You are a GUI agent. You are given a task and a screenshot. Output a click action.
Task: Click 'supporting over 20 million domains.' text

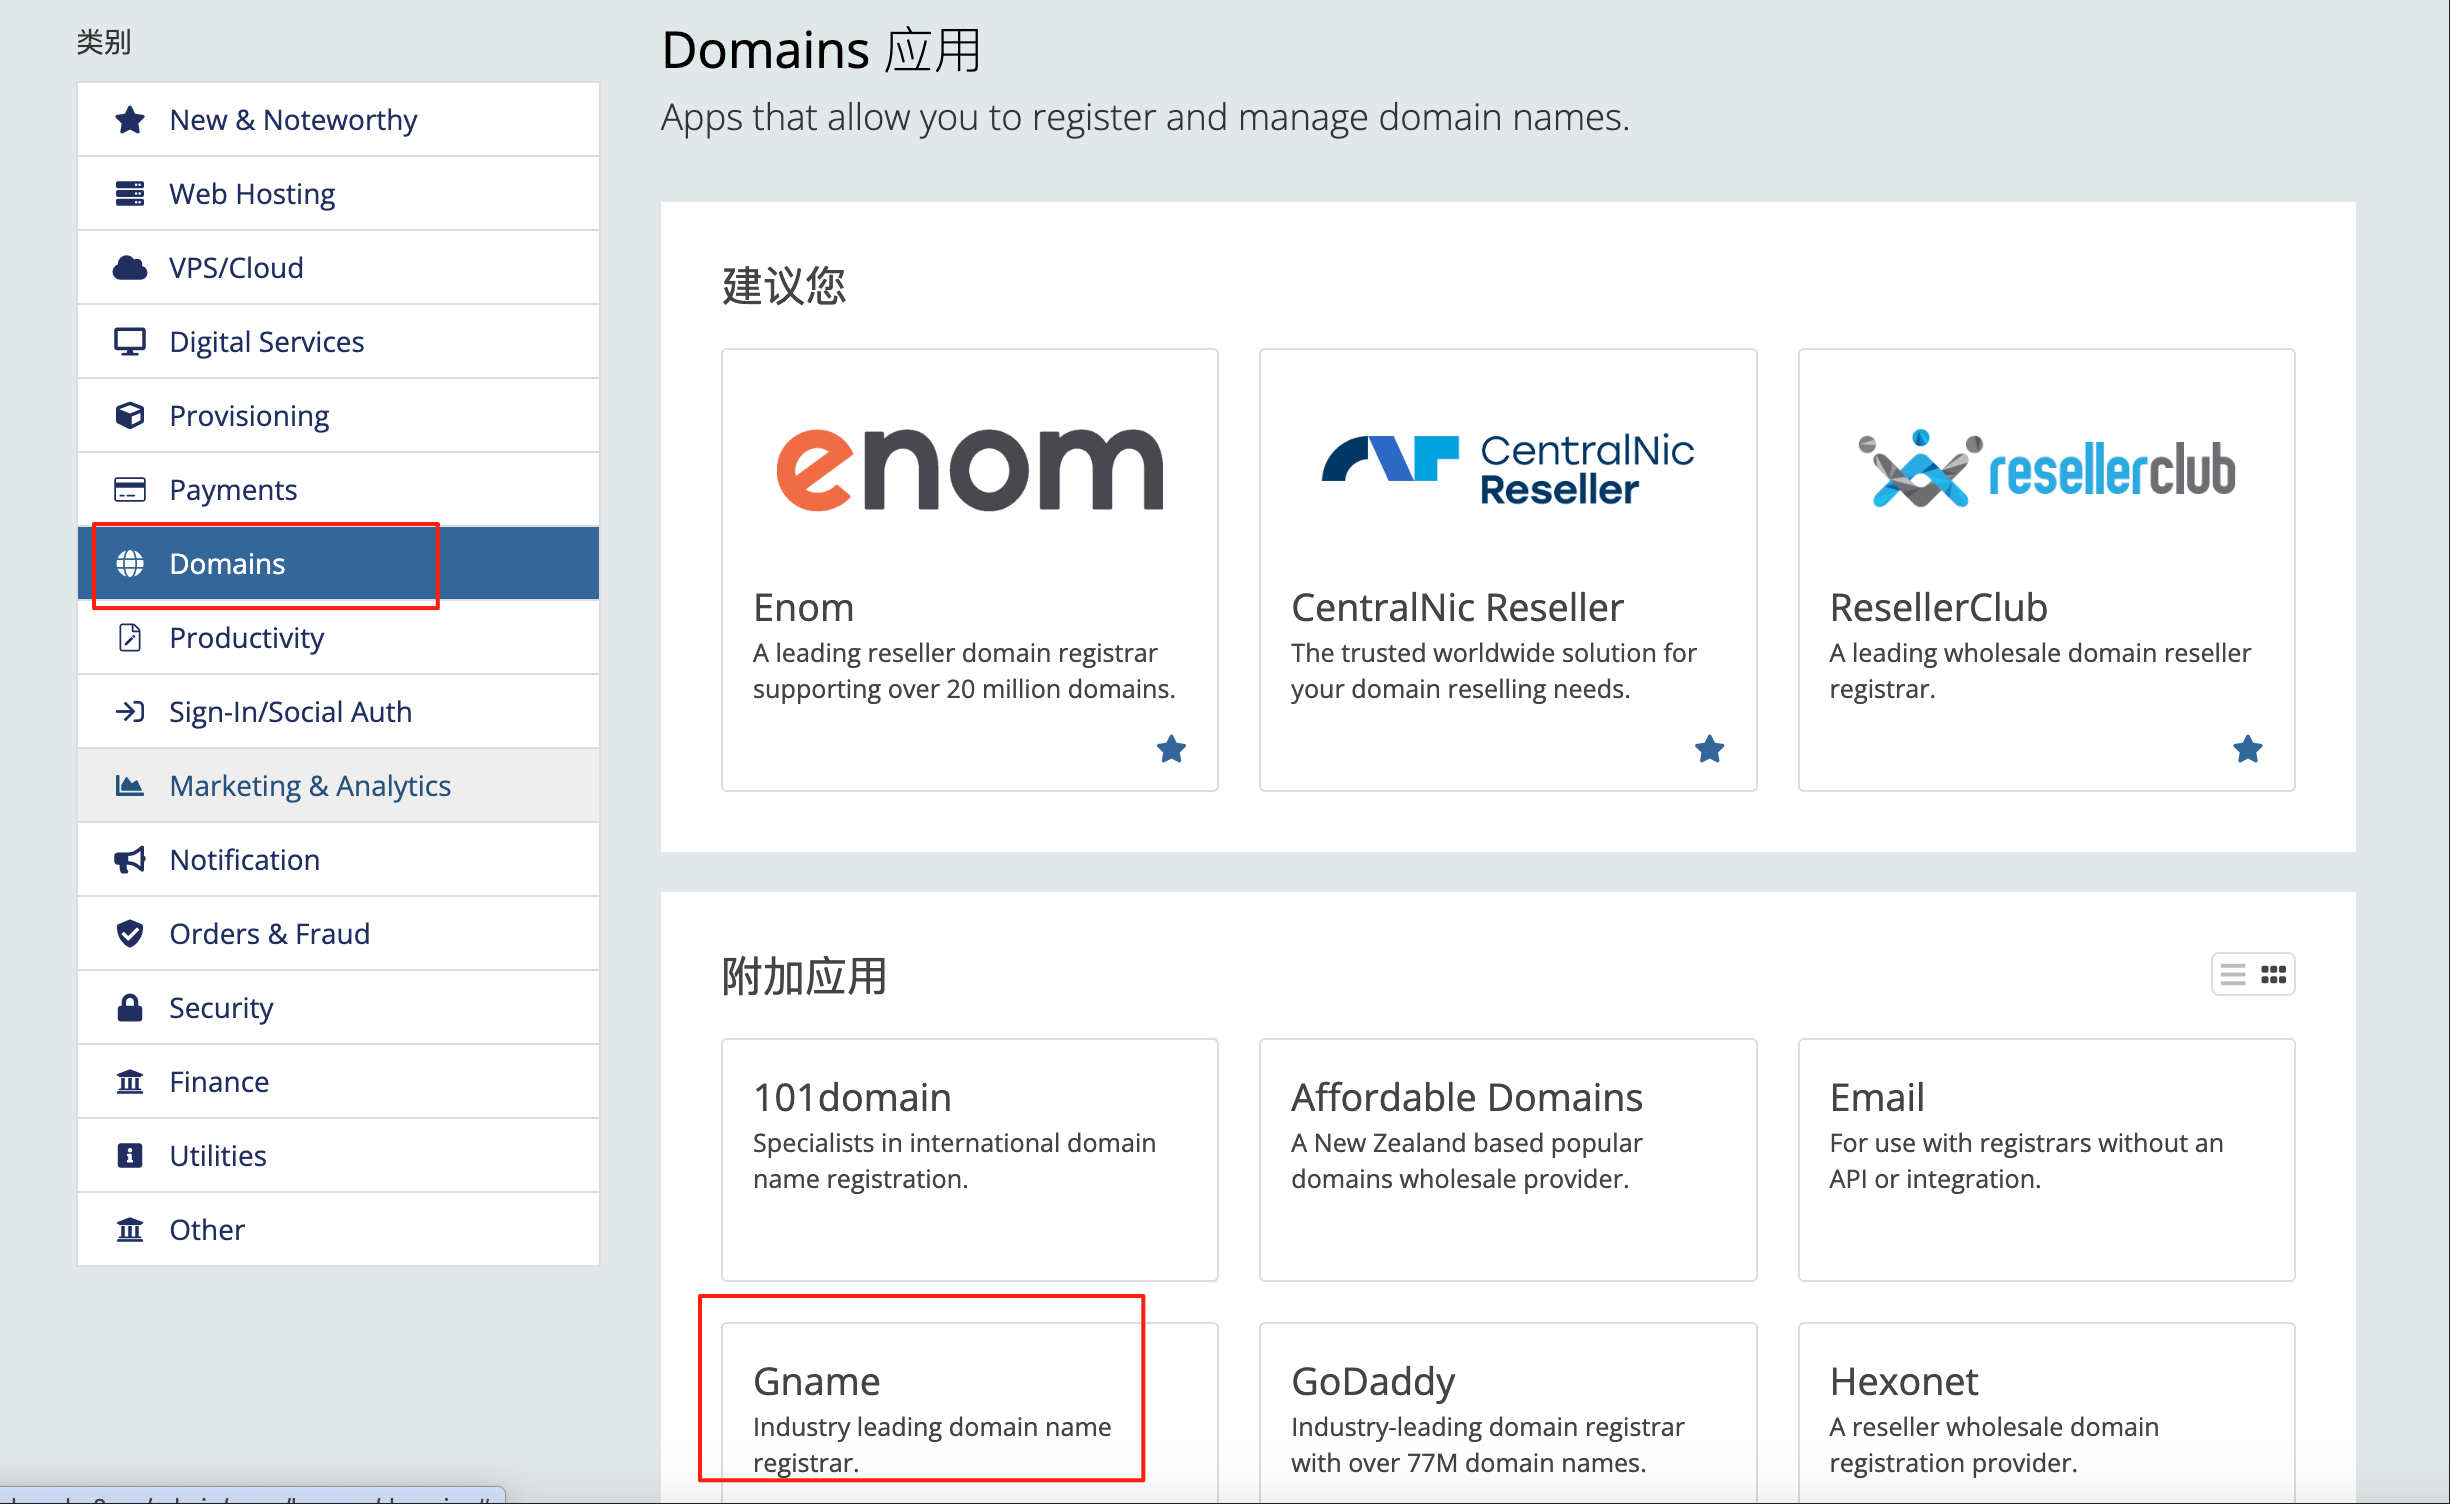click(x=964, y=689)
